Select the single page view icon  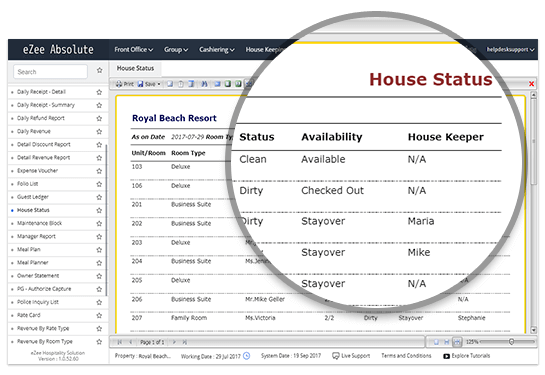click(436, 342)
